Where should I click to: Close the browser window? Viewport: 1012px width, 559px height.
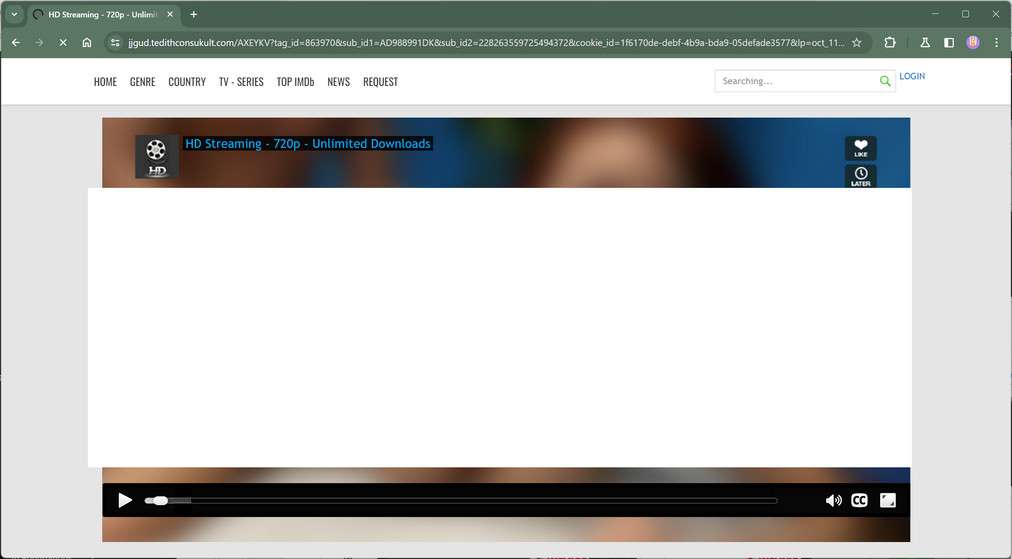(996, 14)
